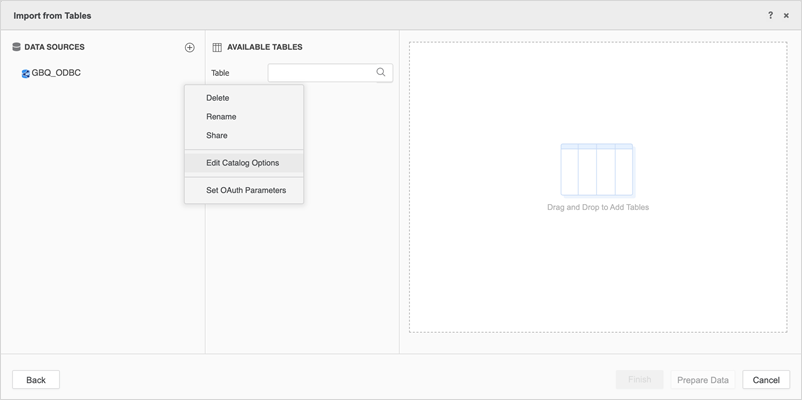Click the GBQ_ODBC connection icon
This screenshot has width=802, height=400.
click(x=26, y=74)
